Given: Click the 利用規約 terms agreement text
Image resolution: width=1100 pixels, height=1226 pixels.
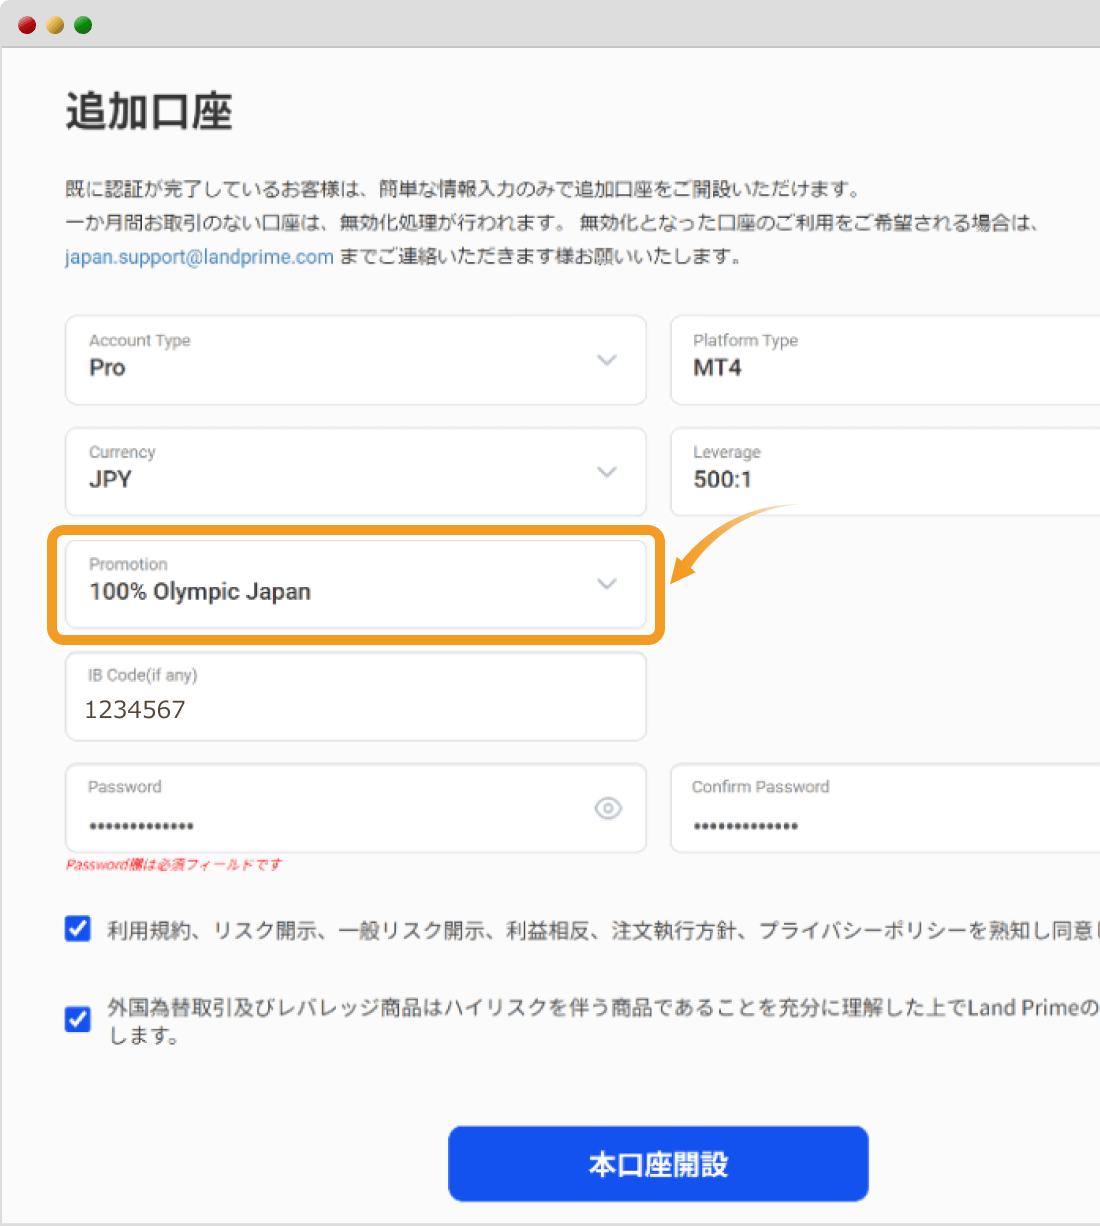Looking at the screenshot, I should pos(603,930).
